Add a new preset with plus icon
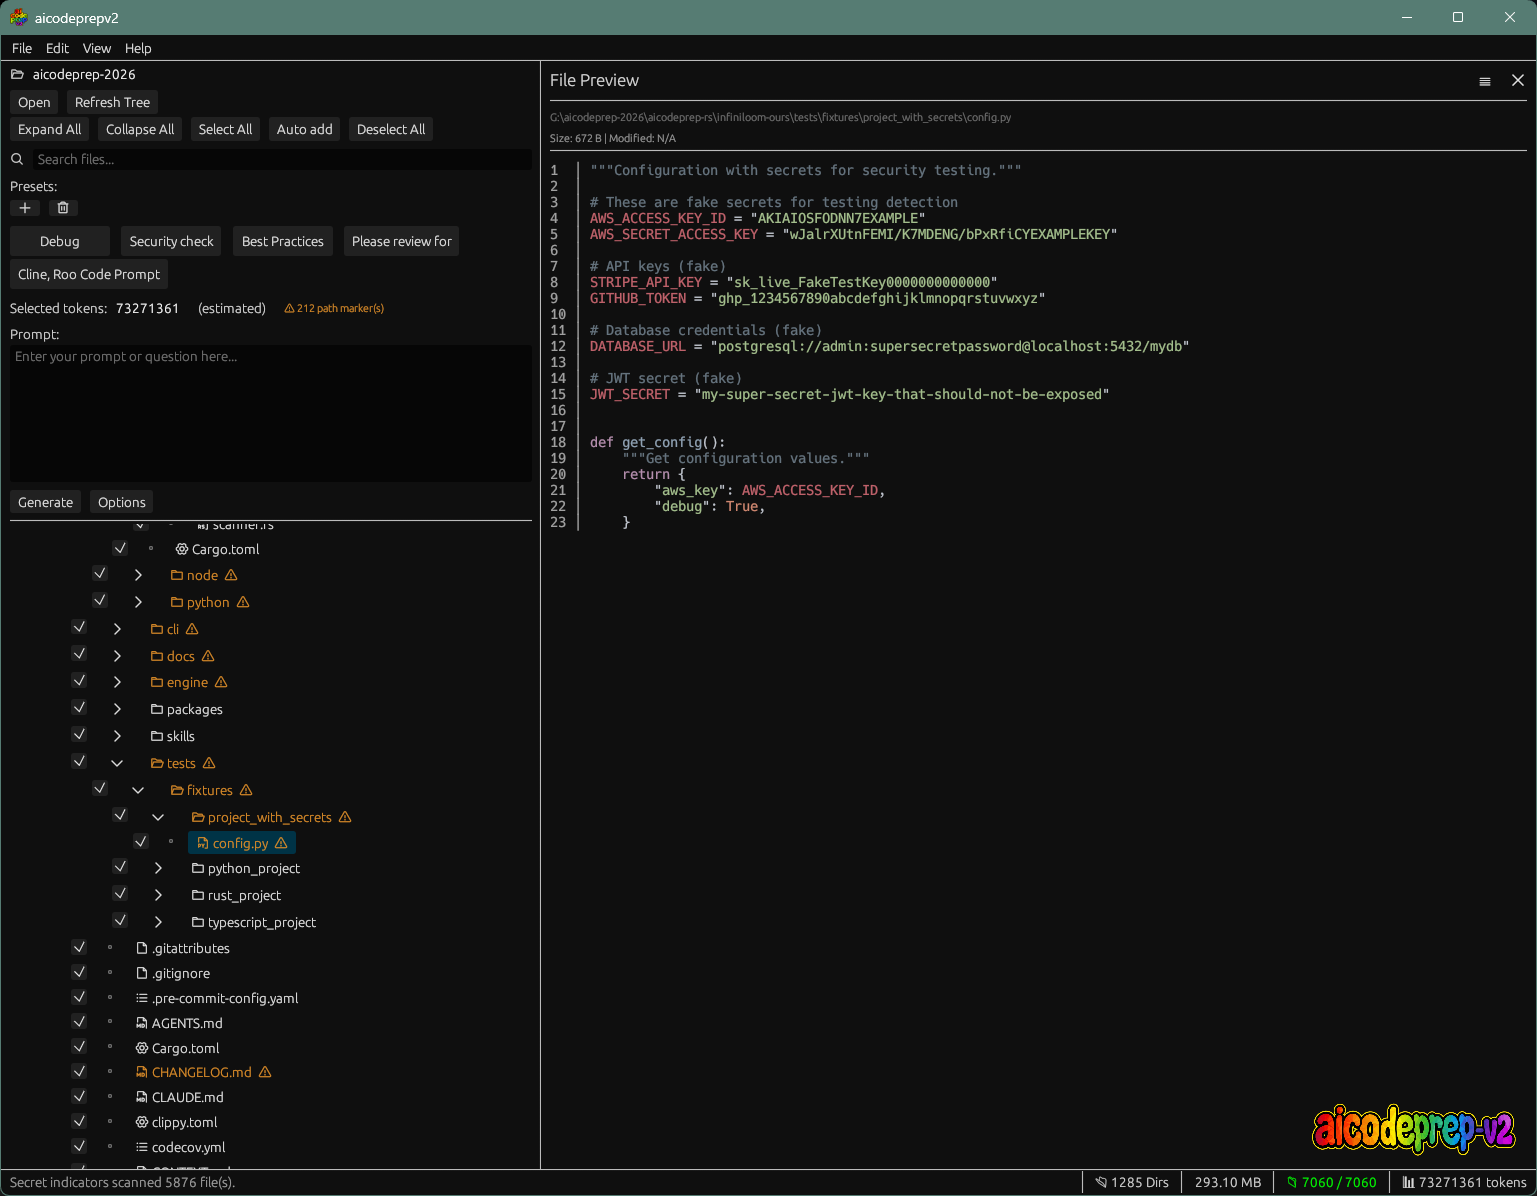The height and width of the screenshot is (1196, 1537). tap(25, 208)
